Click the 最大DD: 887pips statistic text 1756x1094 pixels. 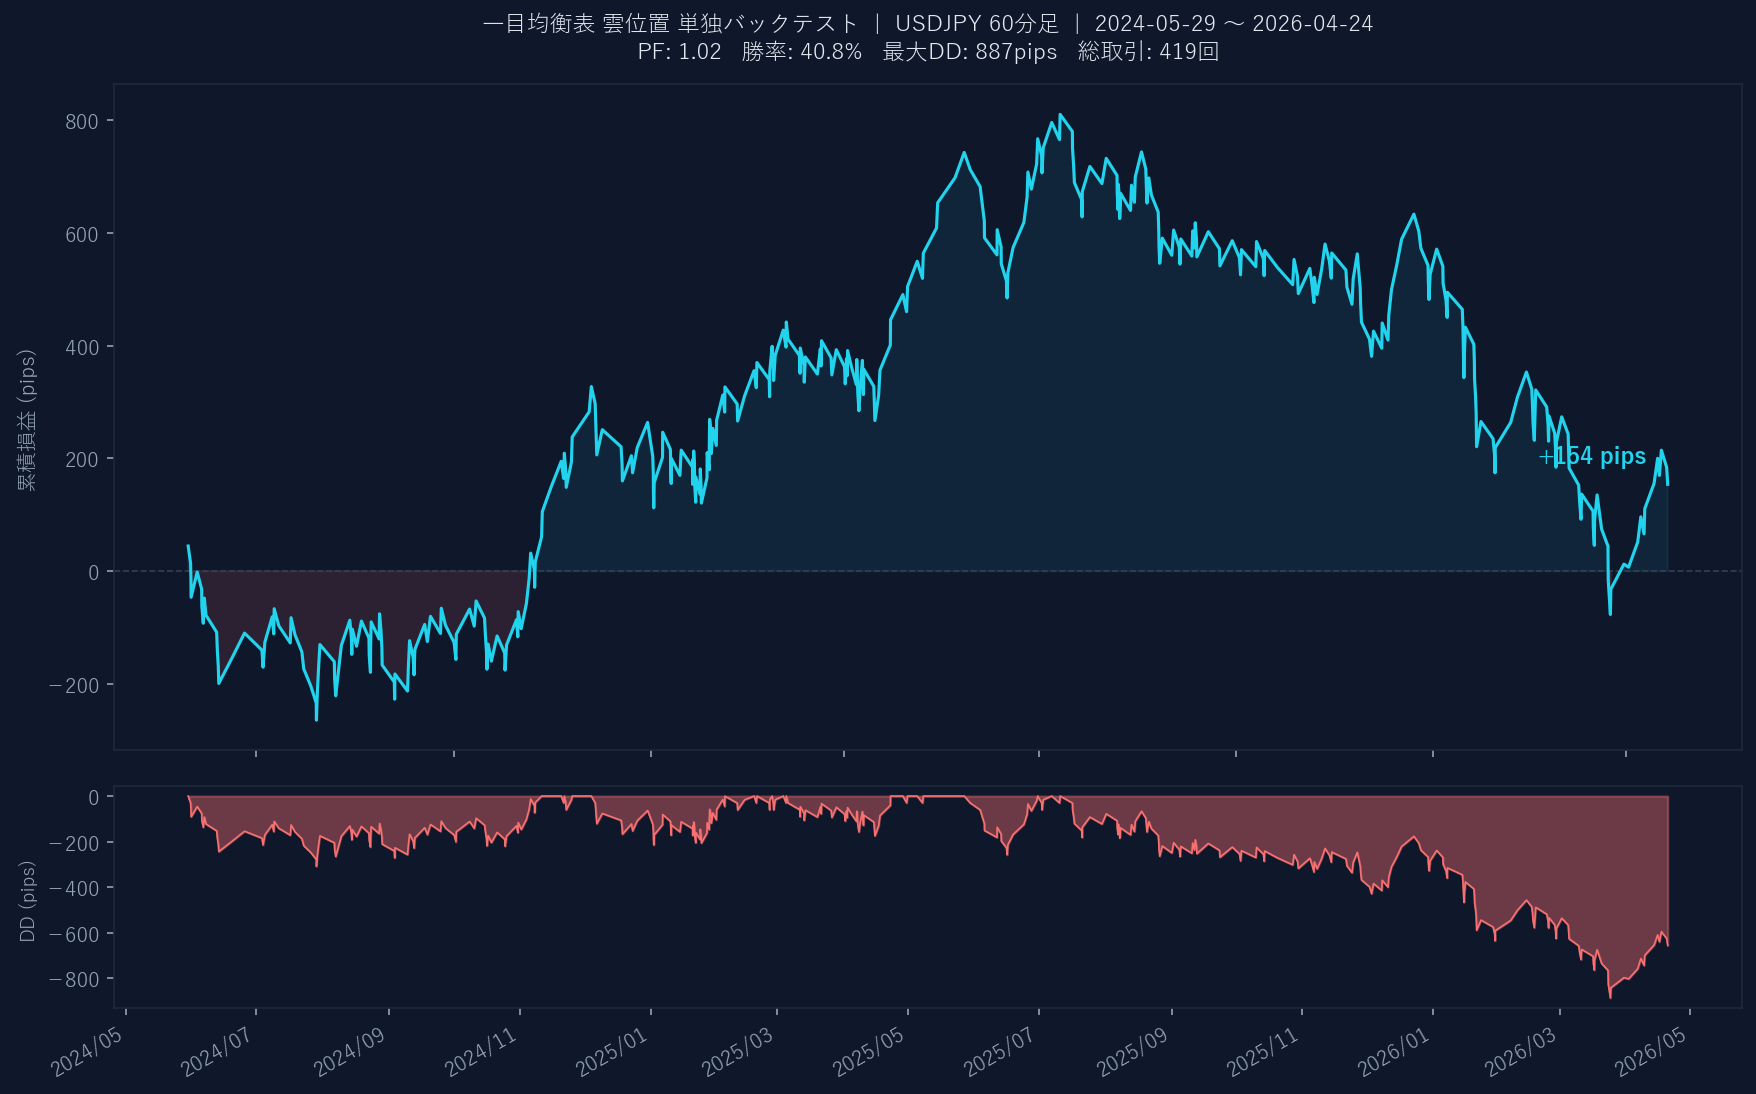click(969, 52)
